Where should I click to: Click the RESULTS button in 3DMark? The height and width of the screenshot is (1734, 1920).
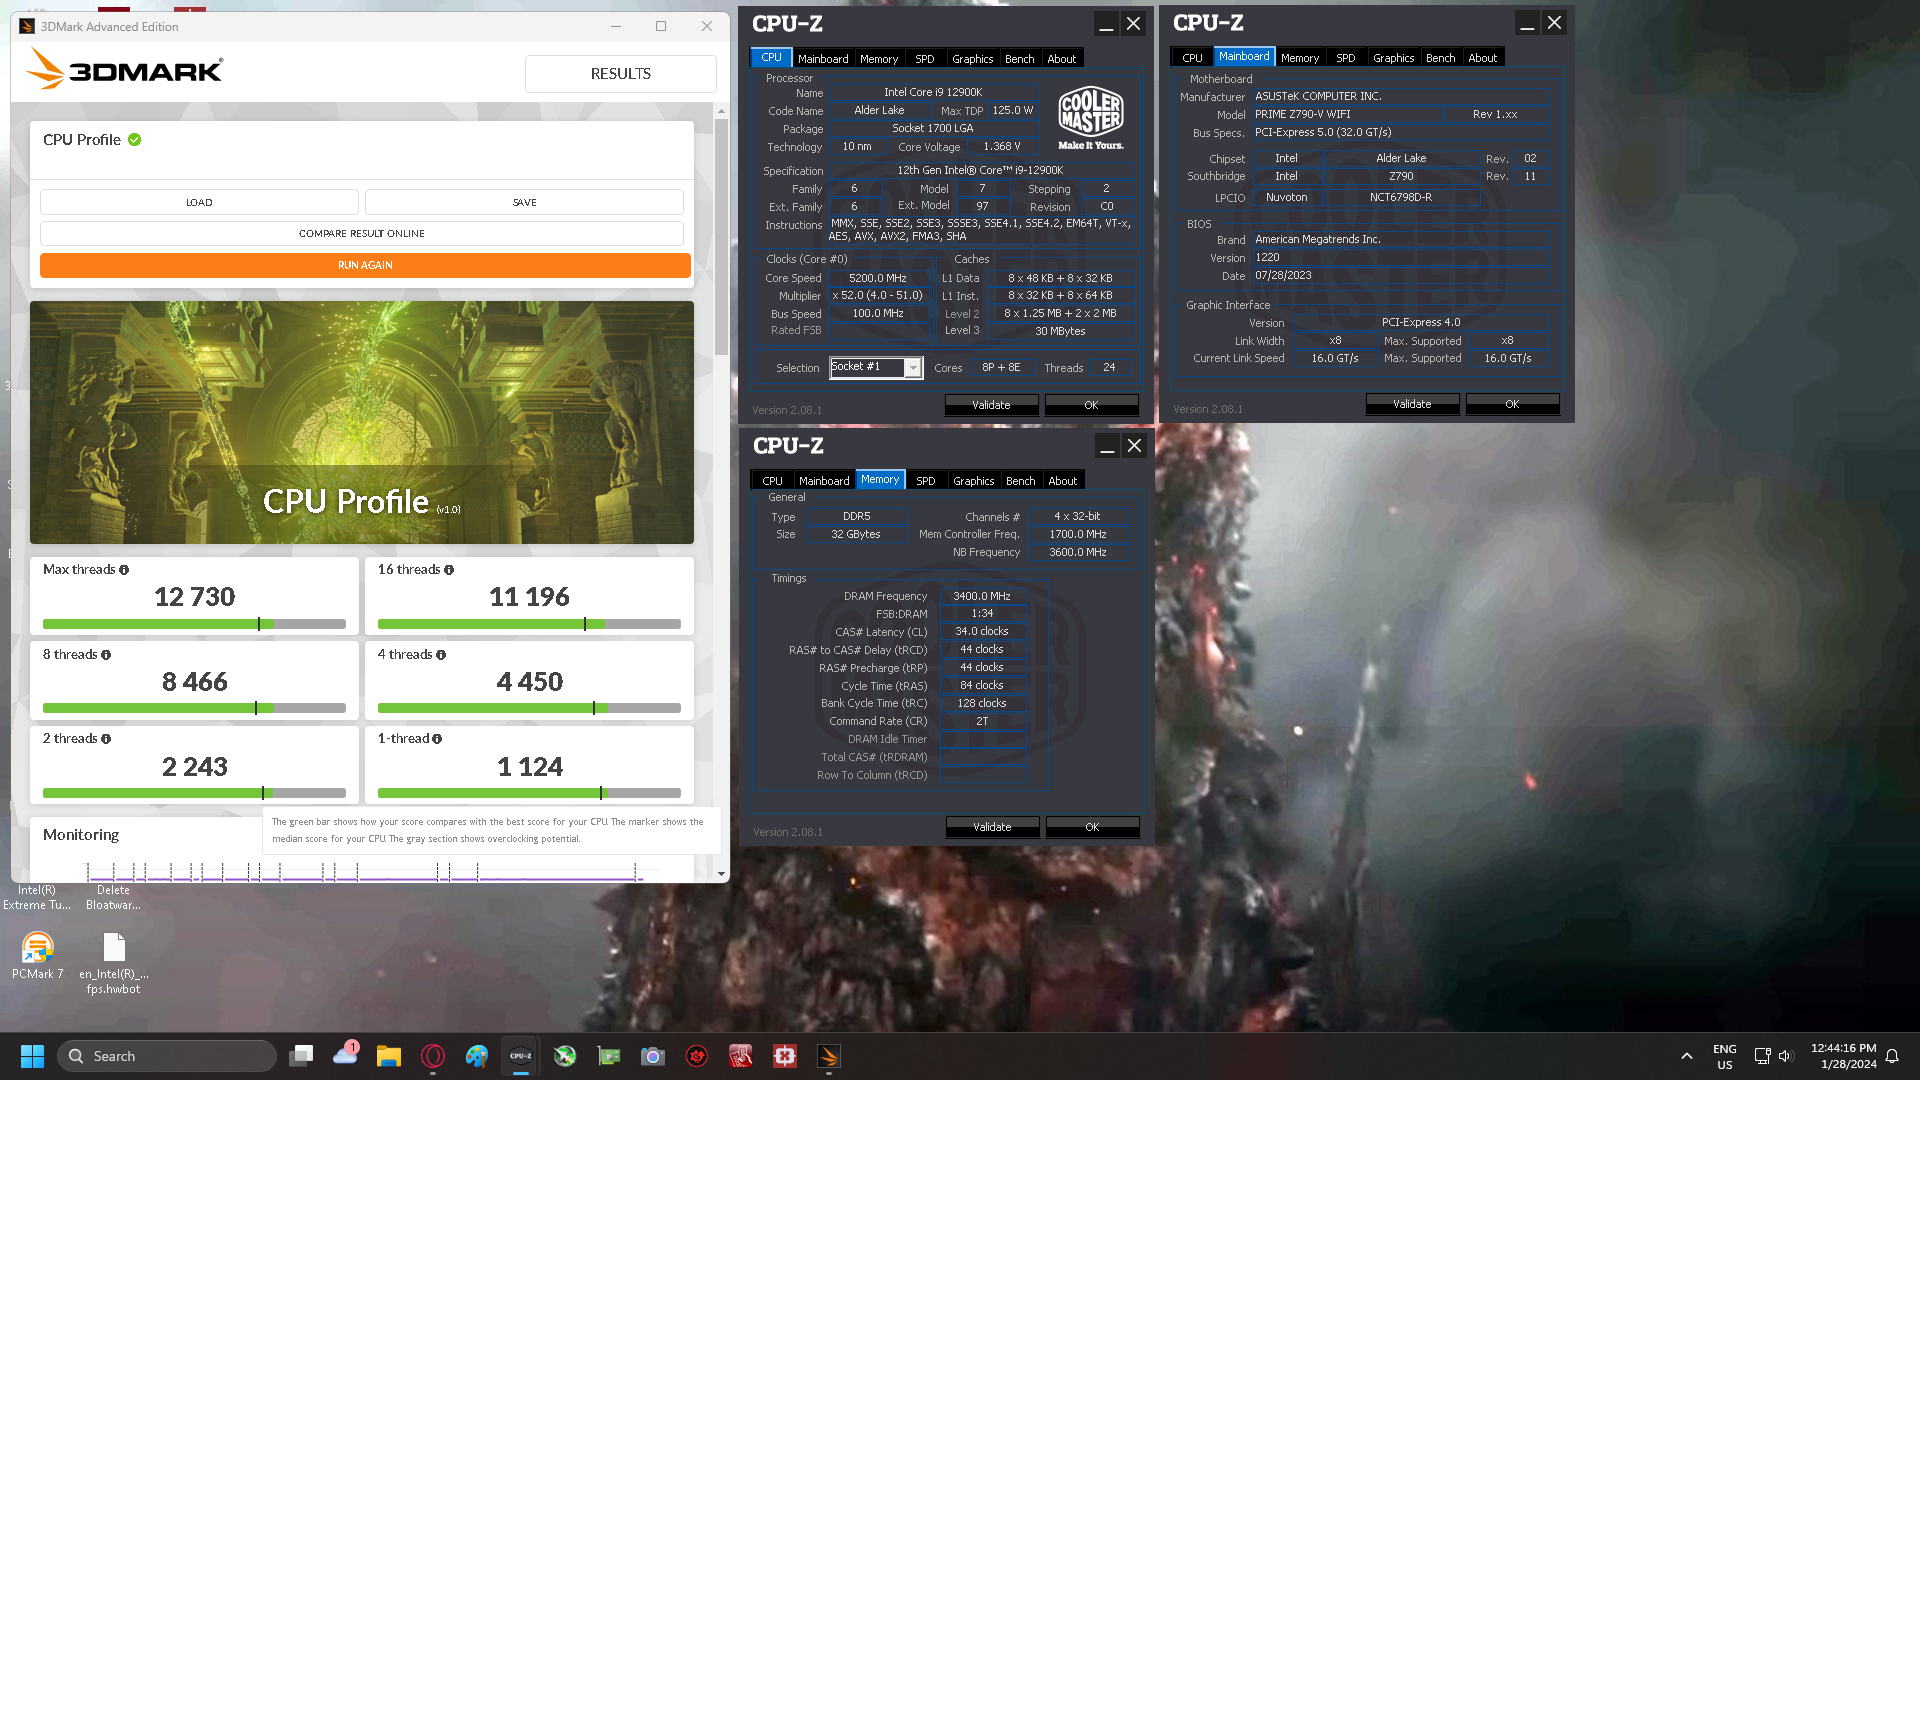point(621,74)
